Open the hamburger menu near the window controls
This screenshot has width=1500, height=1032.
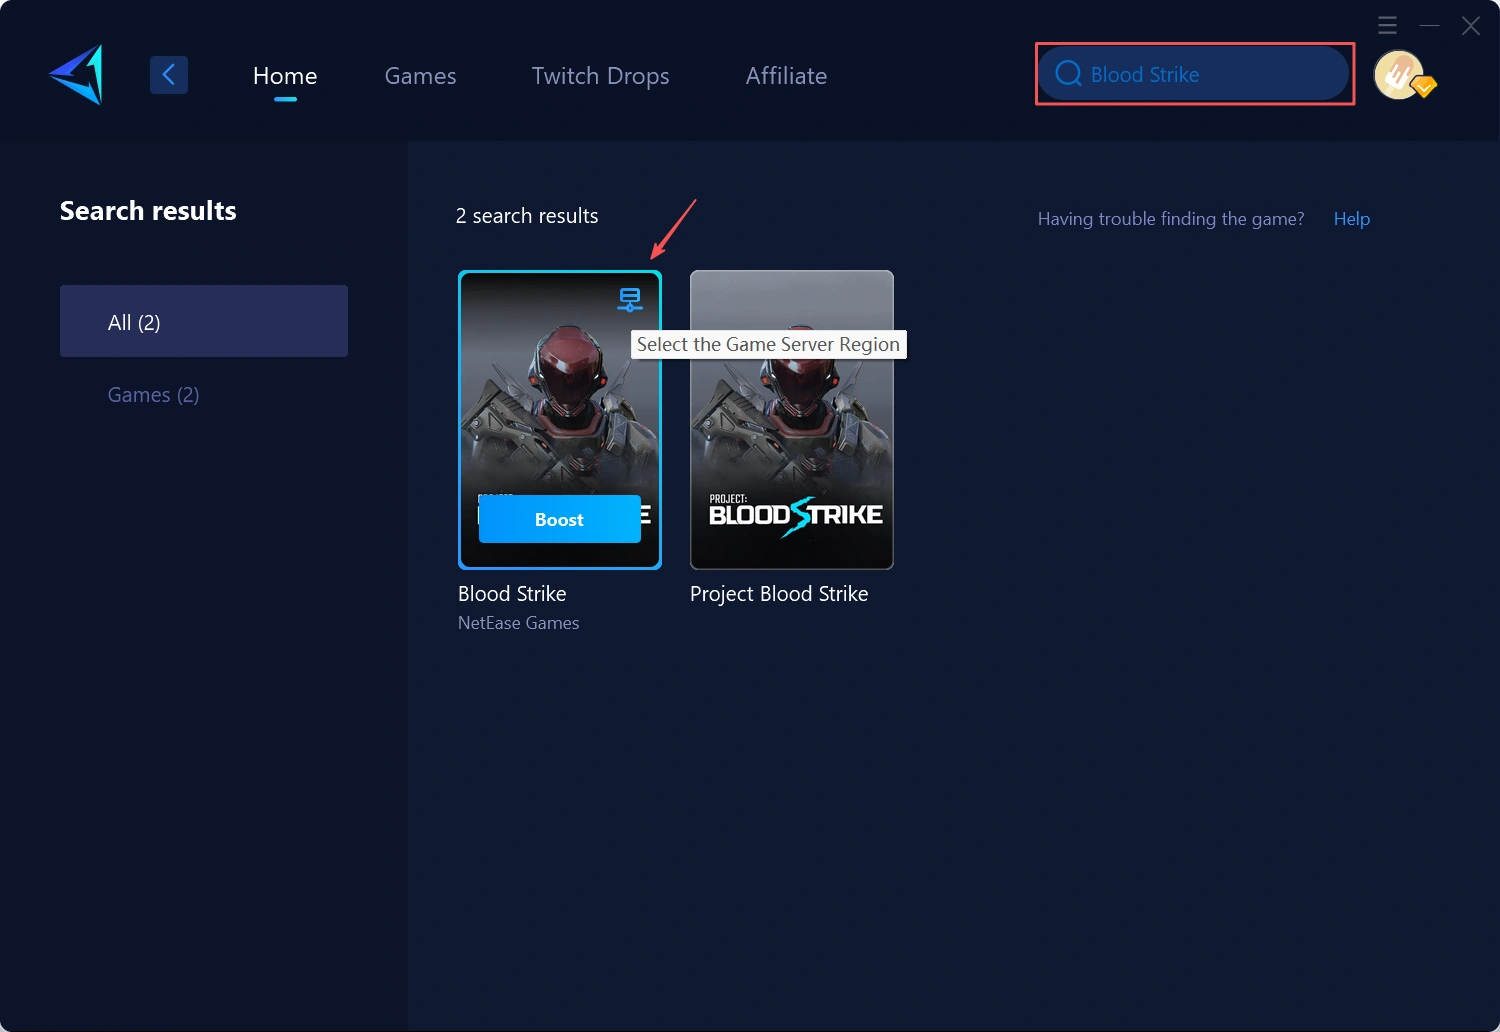pyautogui.click(x=1387, y=25)
